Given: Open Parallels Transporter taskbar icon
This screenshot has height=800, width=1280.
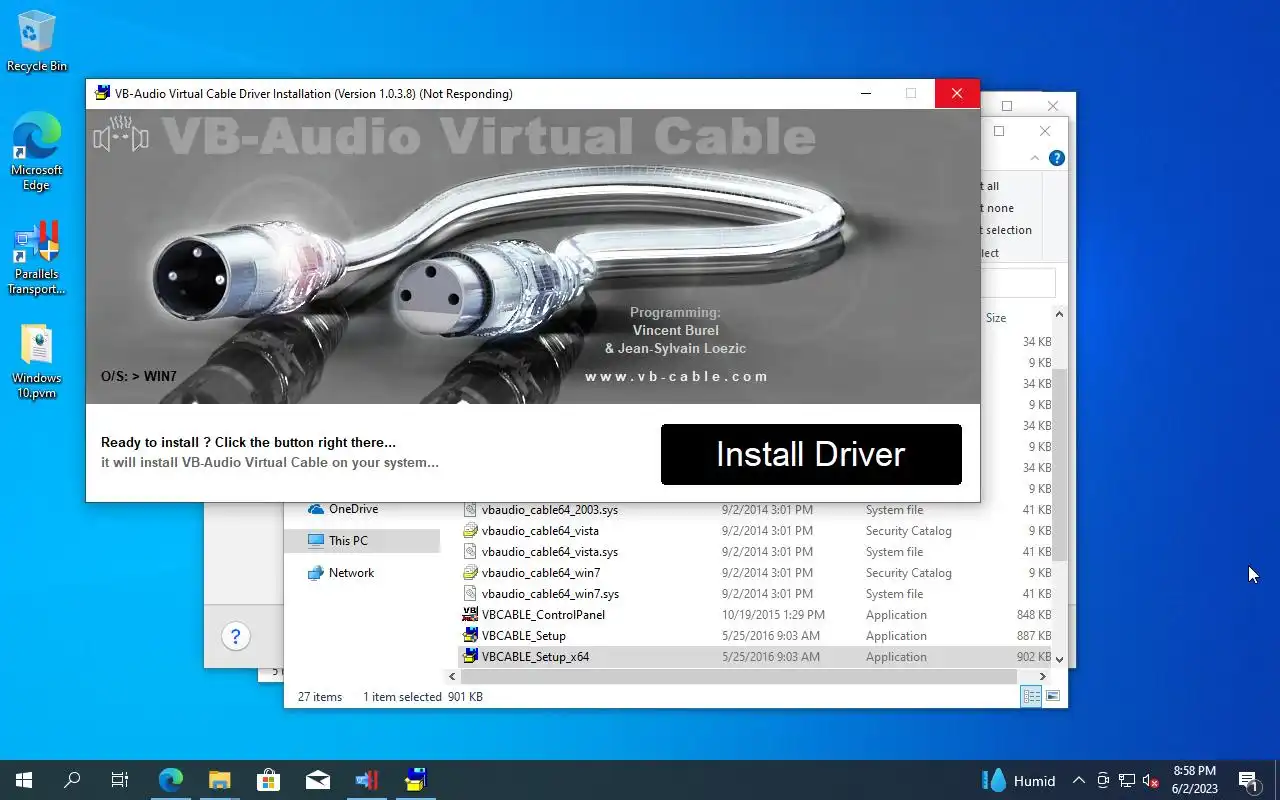Looking at the screenshot, I should pyautogui.click(x=366, y=780).
